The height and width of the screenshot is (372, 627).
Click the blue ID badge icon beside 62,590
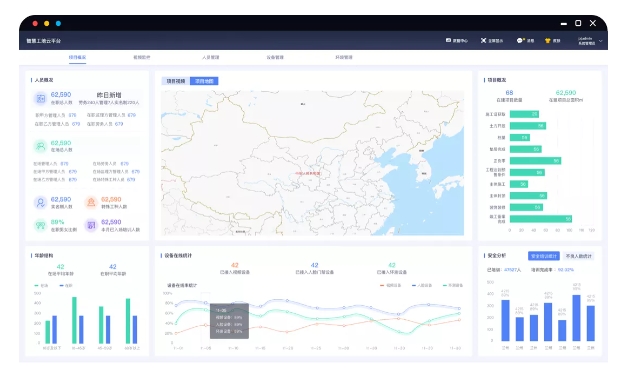[x=40, y=98]
